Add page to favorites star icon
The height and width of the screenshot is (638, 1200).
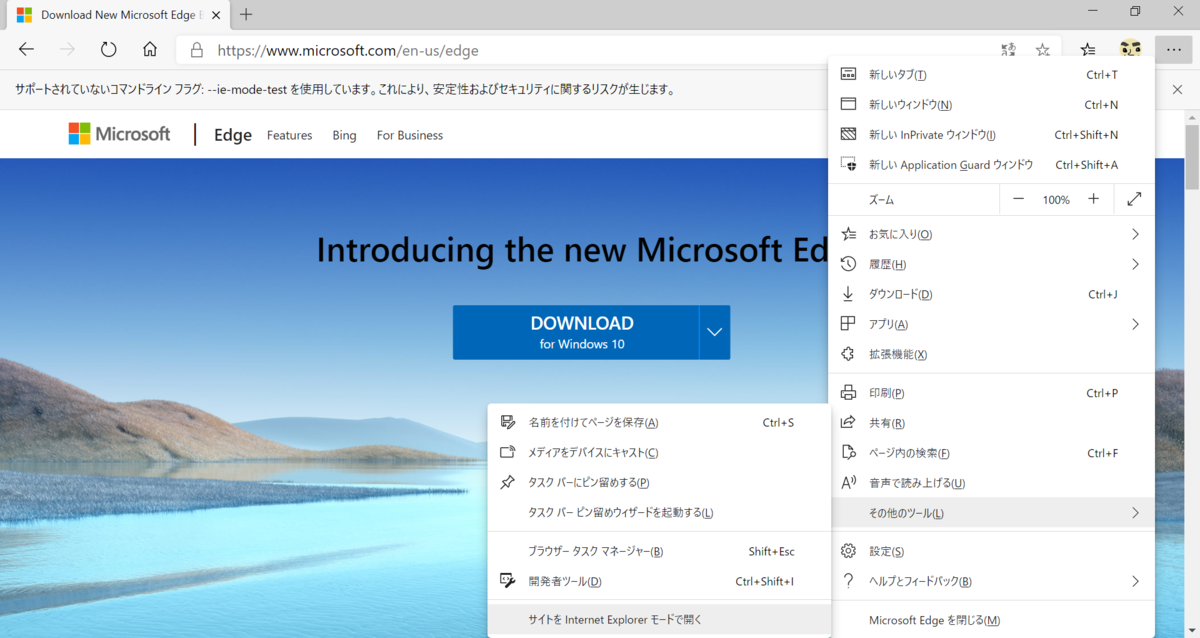1043,49
